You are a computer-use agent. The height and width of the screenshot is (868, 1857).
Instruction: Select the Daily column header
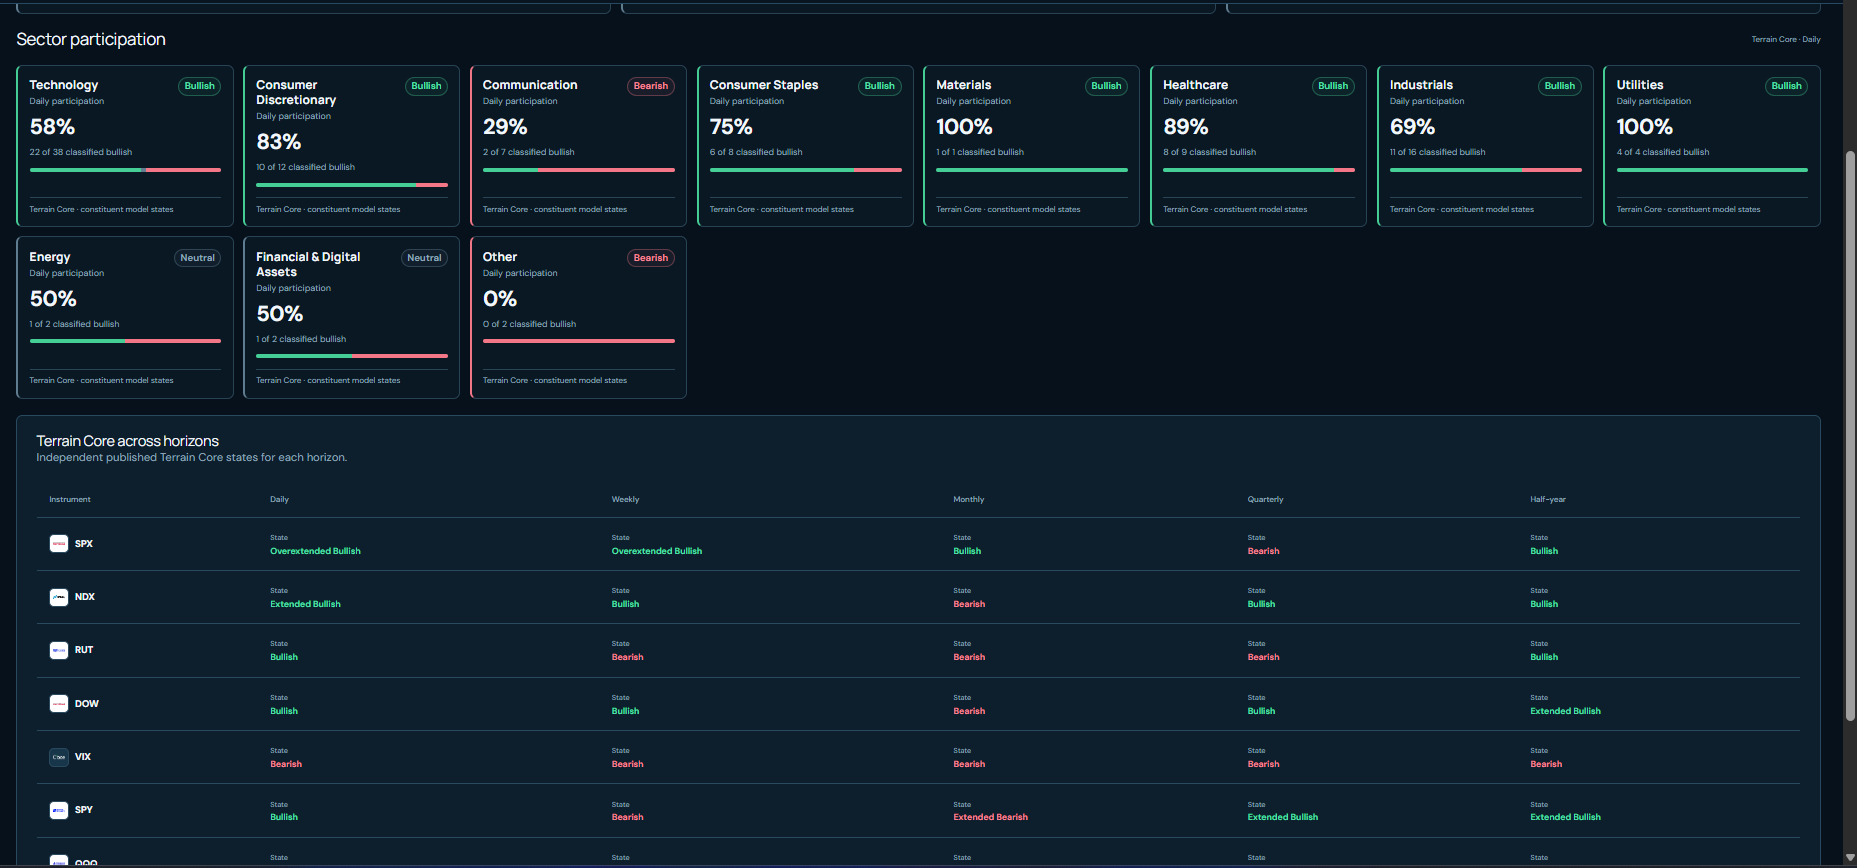point(279,499)
